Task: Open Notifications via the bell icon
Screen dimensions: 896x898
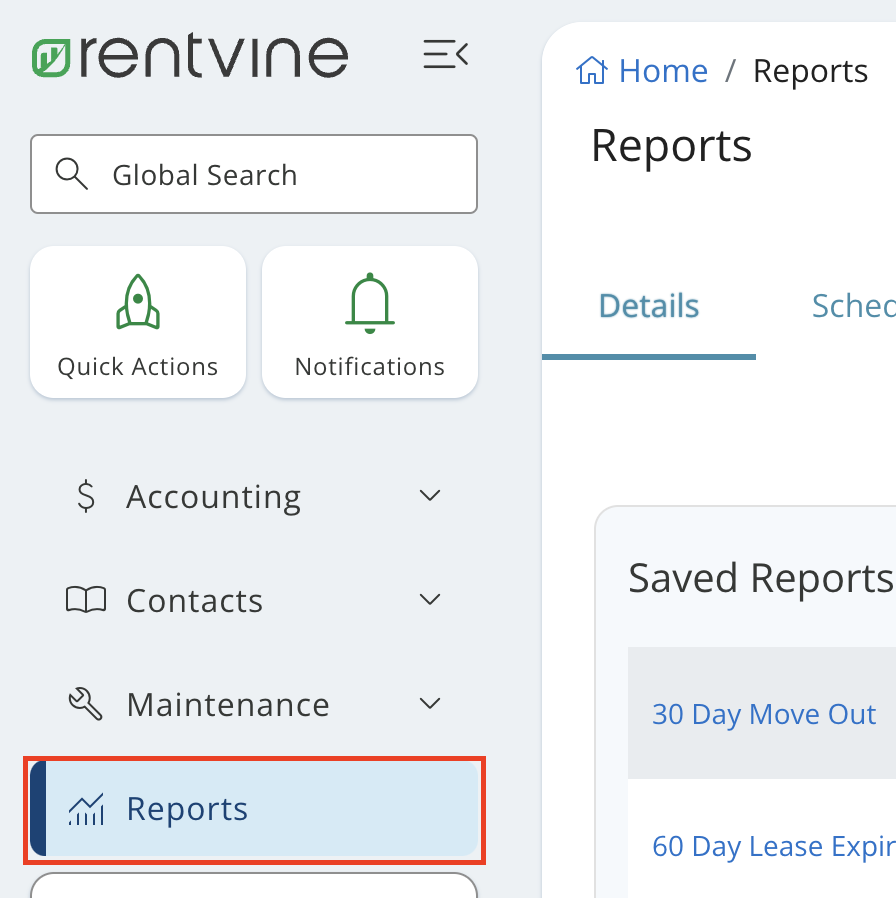Action: pos(369,302)
